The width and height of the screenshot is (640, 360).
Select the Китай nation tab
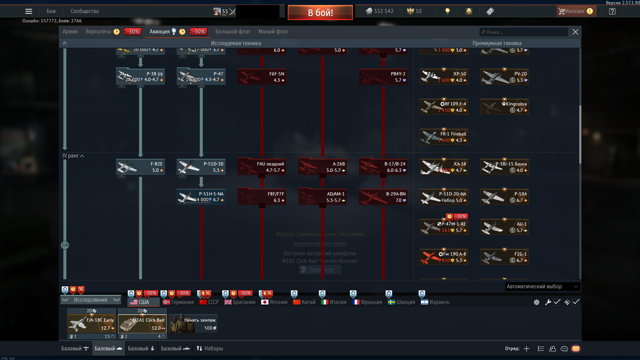304,302
